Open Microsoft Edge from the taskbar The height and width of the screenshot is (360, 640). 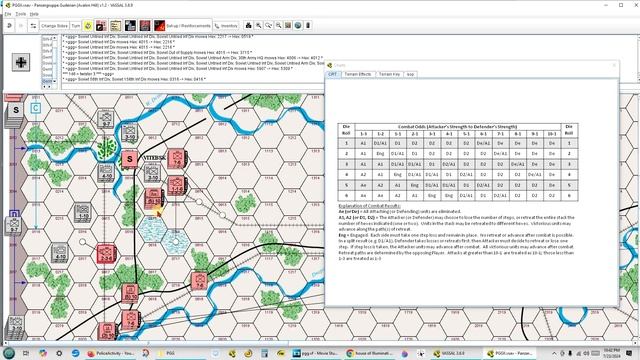[75, 353]
